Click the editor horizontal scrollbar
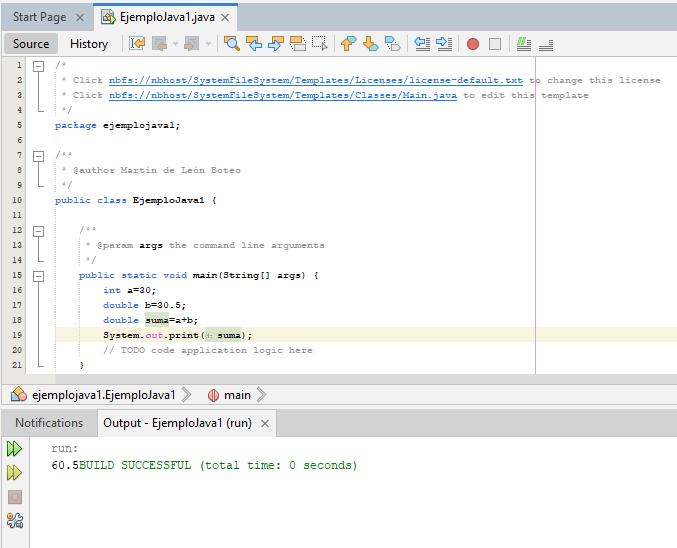Screen dimensions: 677x548 pos(365,379)
